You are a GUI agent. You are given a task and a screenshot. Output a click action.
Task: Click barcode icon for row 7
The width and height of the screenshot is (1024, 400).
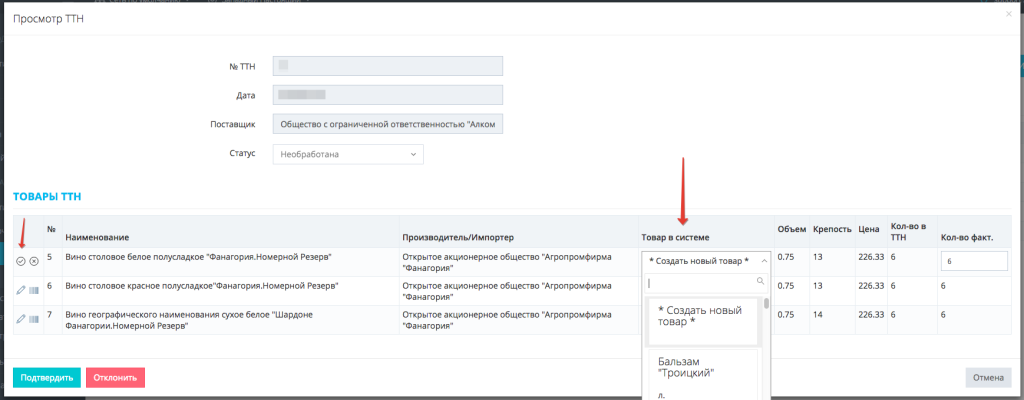(34, 319)
